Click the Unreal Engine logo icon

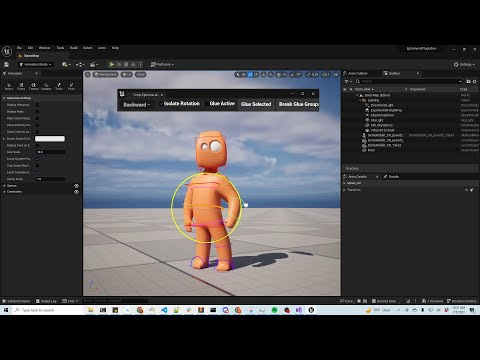pyautogui.click(x=7, y=52)
